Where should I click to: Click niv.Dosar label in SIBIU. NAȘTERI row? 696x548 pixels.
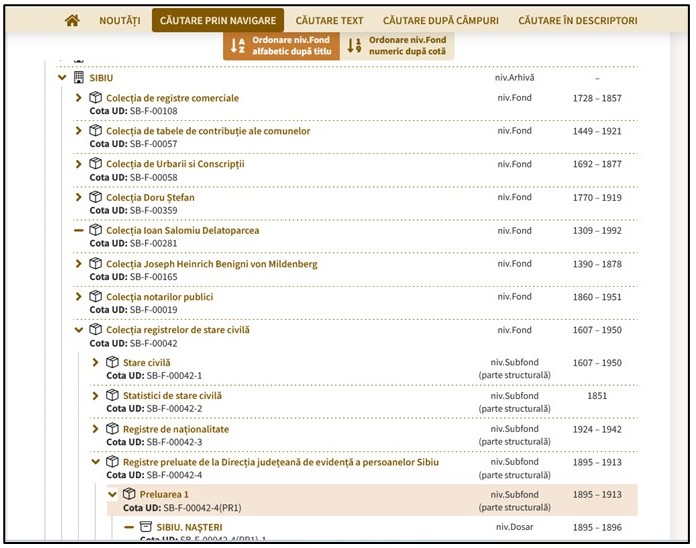coord(514,527)
